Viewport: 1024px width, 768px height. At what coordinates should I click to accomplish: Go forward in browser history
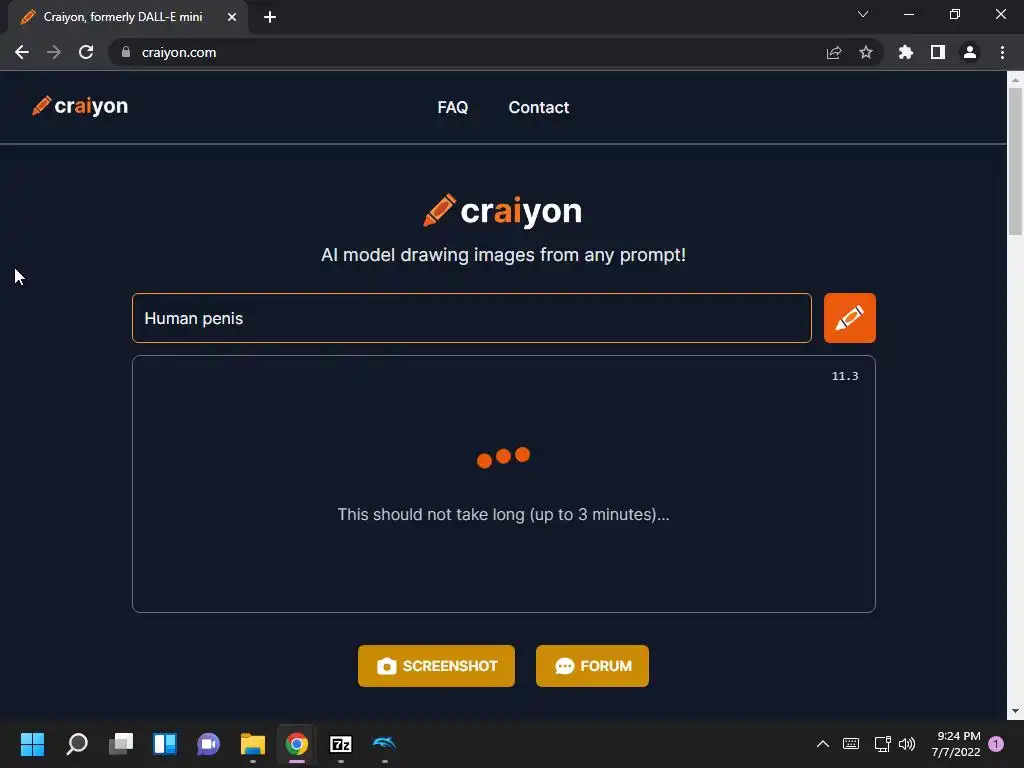pos(54,52)
